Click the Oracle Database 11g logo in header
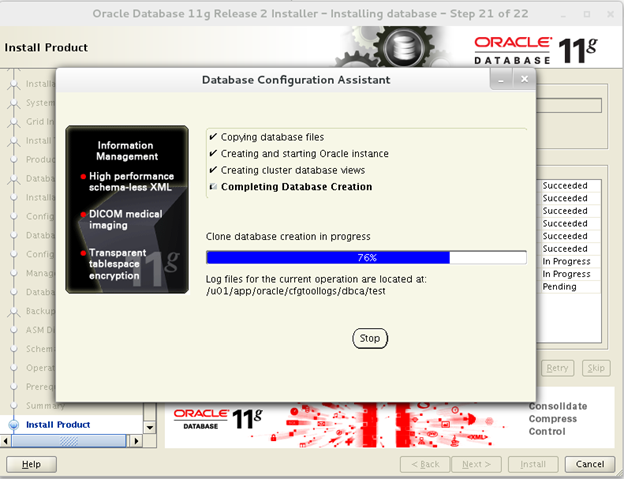This screenshot has height=479, width=624. [x=536, y=50]
